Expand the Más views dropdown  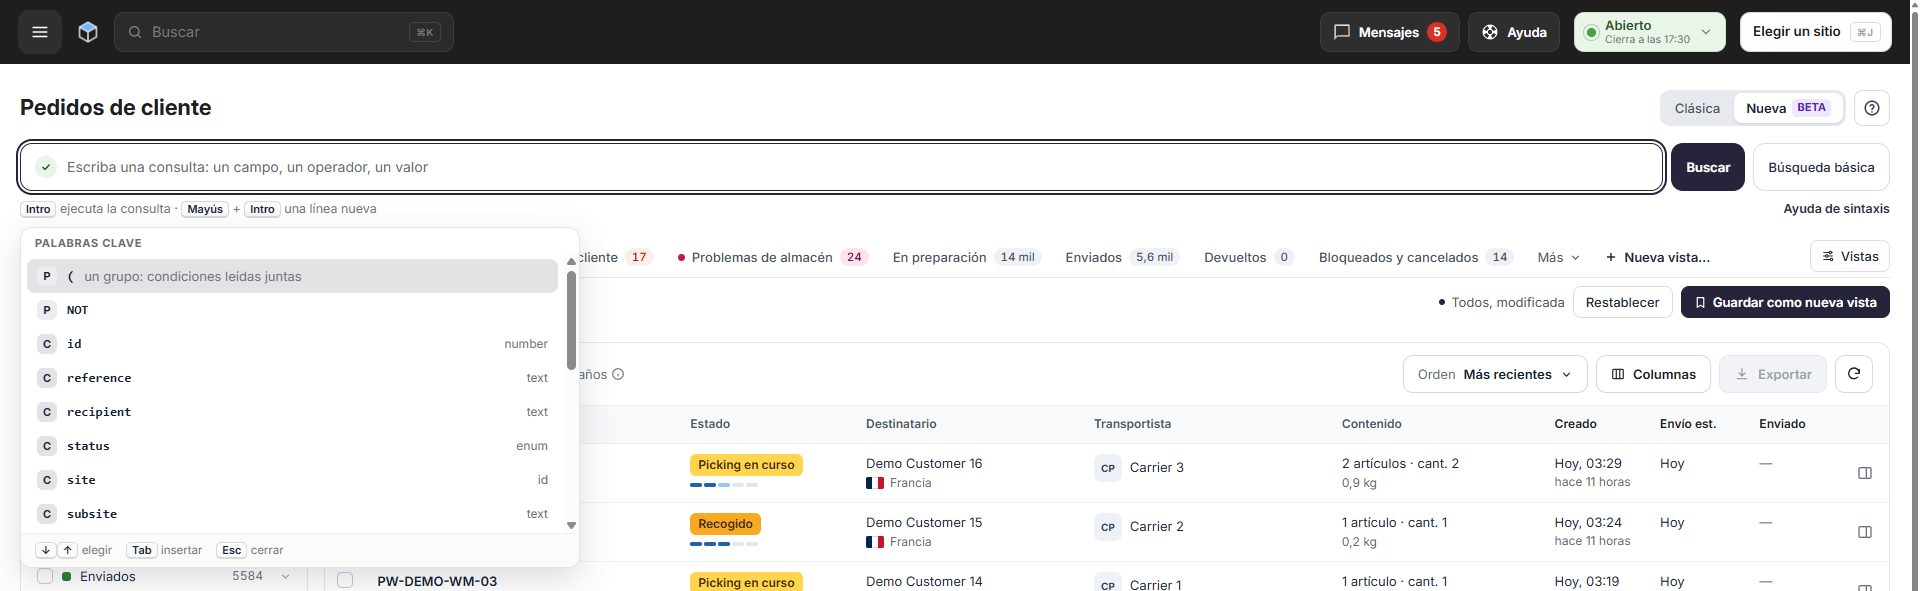[1559, 257]
